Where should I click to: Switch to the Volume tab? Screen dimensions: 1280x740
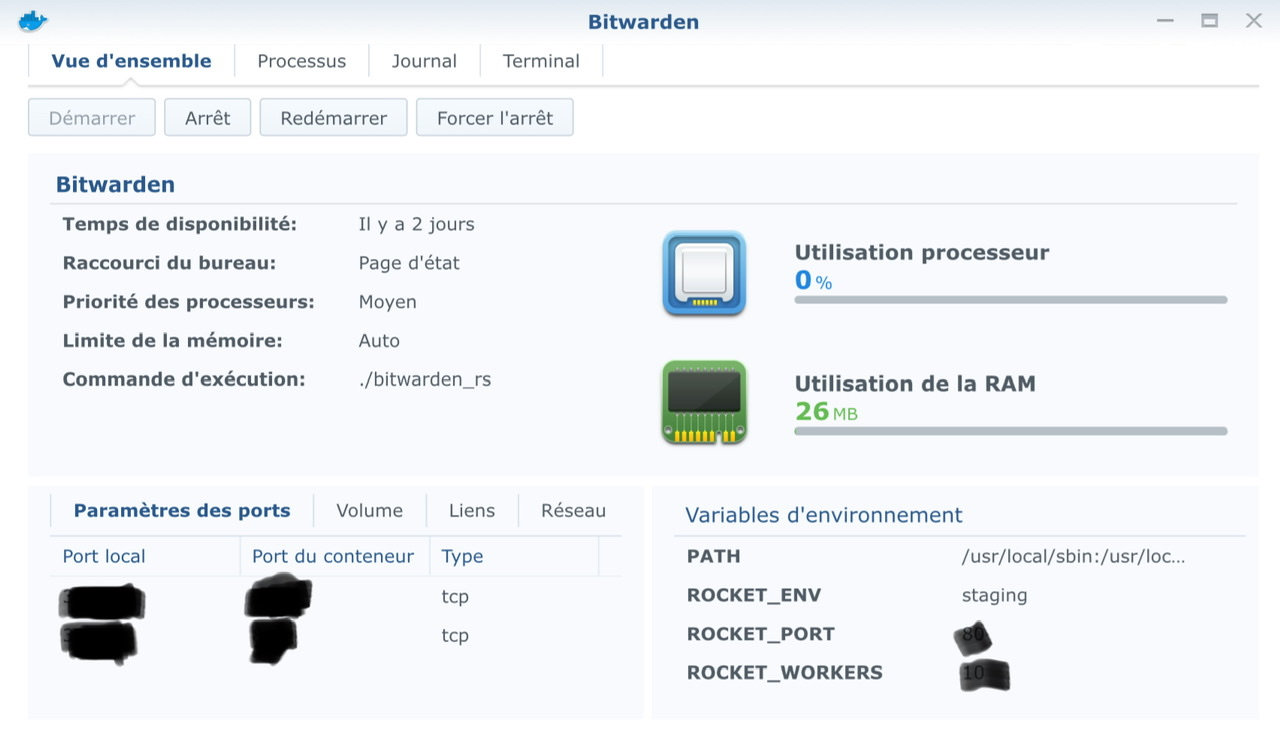pos(369,511)
